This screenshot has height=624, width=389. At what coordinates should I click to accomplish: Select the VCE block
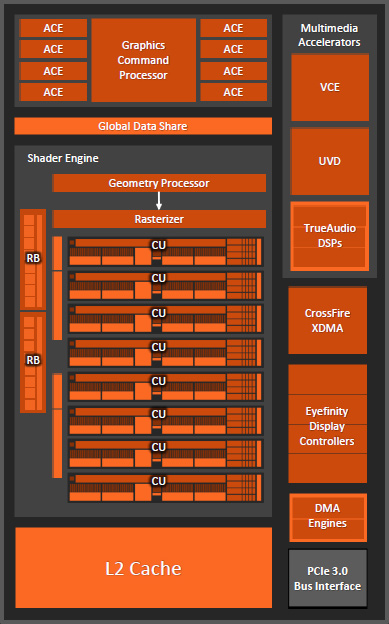[330, 88]
